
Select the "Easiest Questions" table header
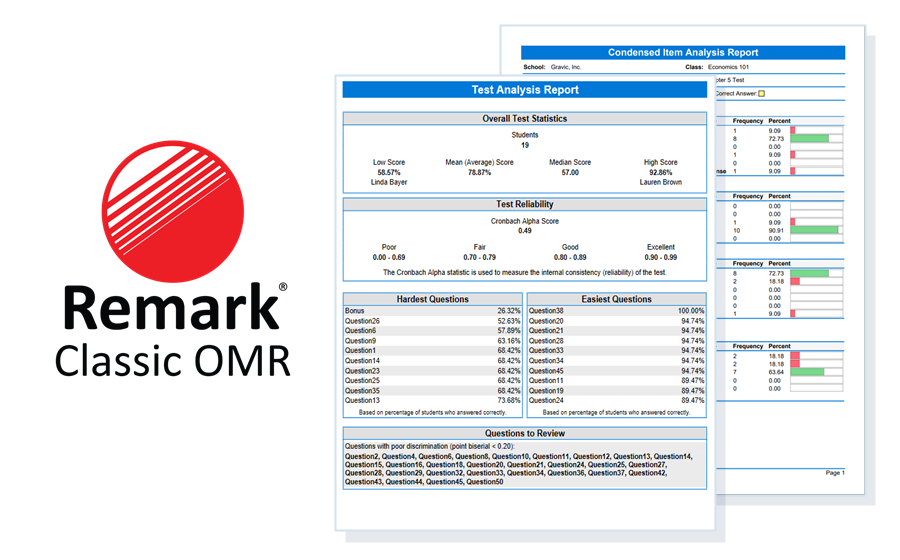click(616, 299)
